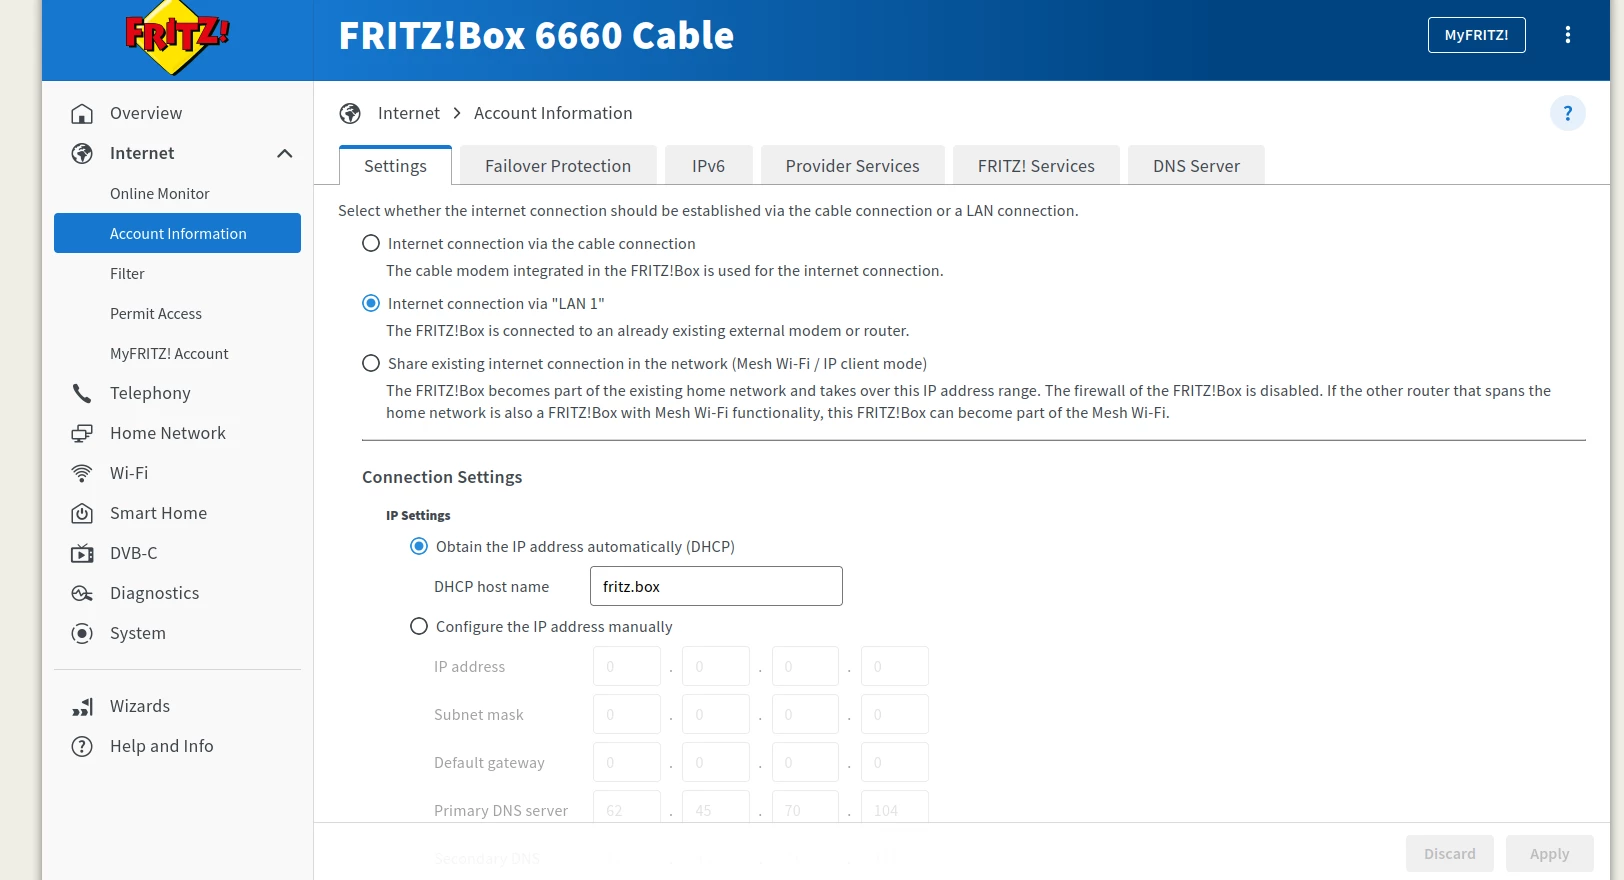
Task: Click the System settings icon
Action: tap(82, 634)
